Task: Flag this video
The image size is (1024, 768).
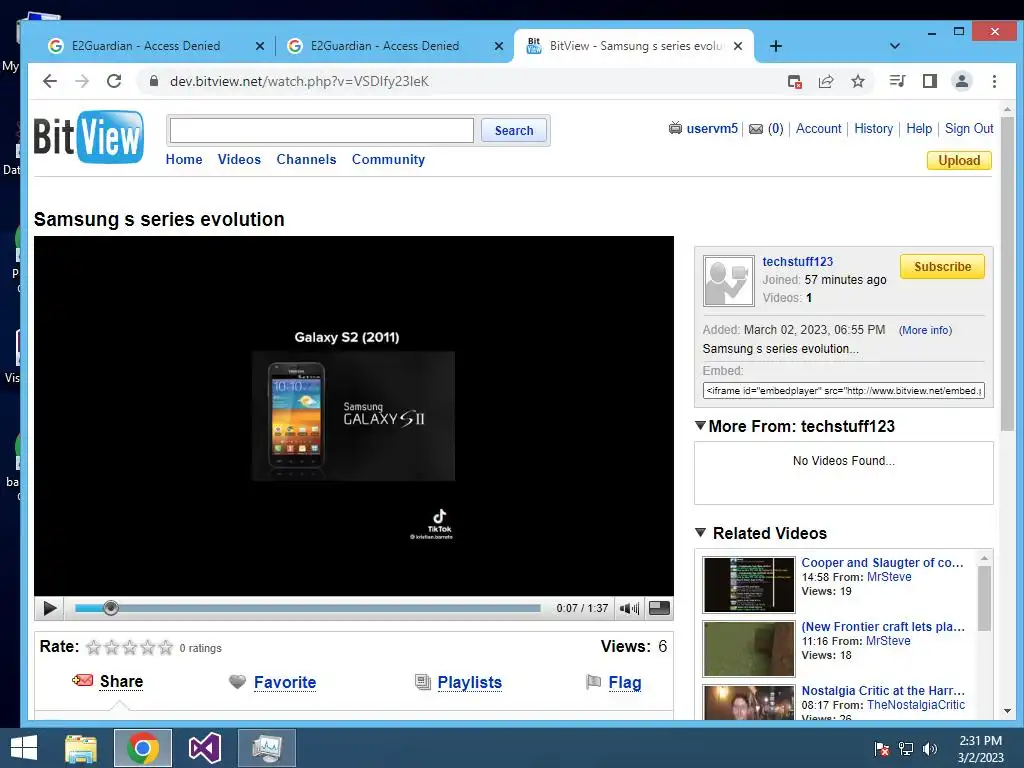Action: pyautogui.click(x=625, y=682)
